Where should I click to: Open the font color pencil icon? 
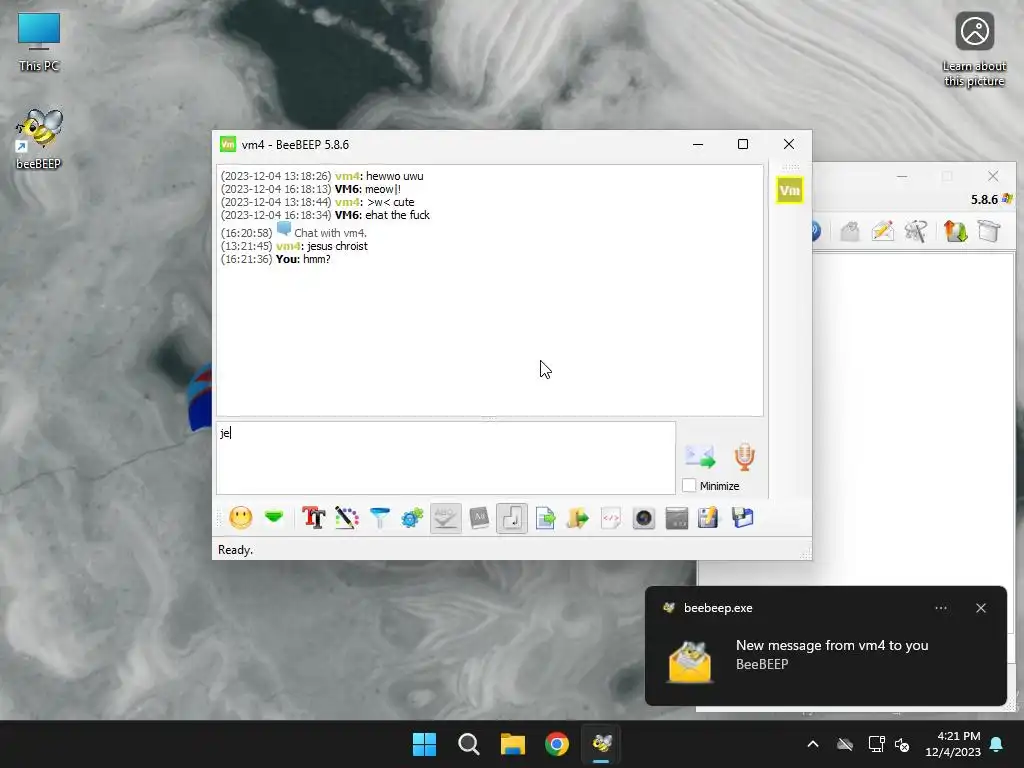(x=346, y=518)
